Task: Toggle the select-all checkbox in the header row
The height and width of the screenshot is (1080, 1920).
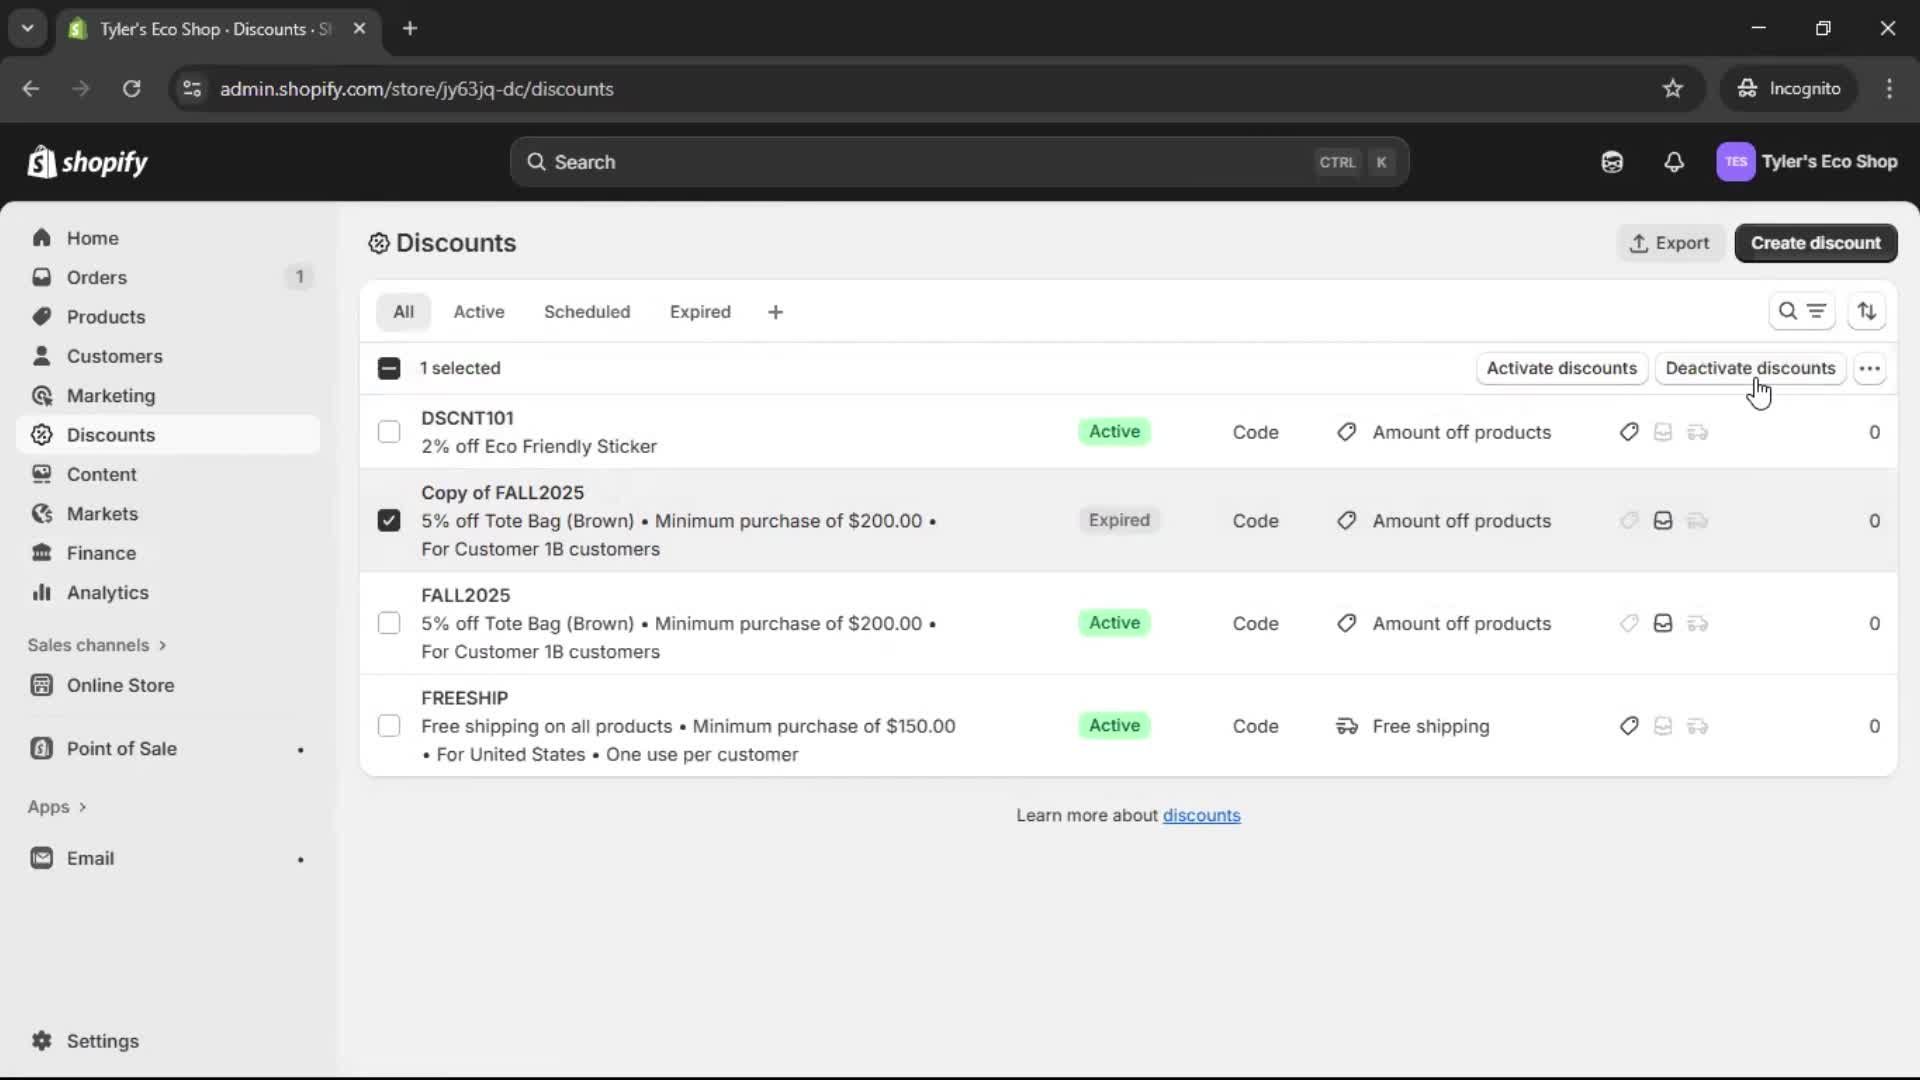Action: pos(389,368)
